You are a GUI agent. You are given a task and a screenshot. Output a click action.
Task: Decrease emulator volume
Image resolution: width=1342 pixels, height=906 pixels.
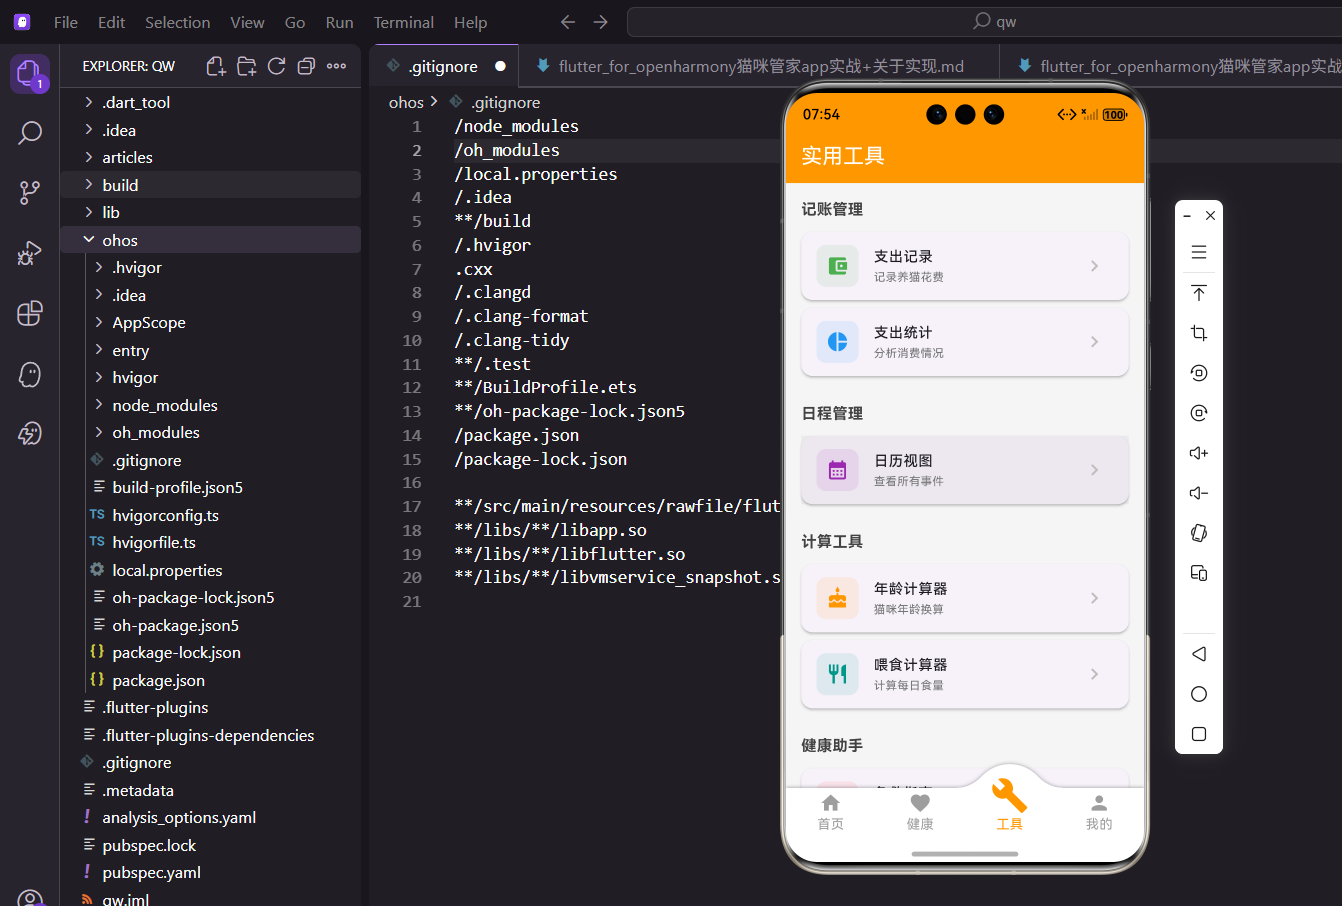pos(1198,492)
